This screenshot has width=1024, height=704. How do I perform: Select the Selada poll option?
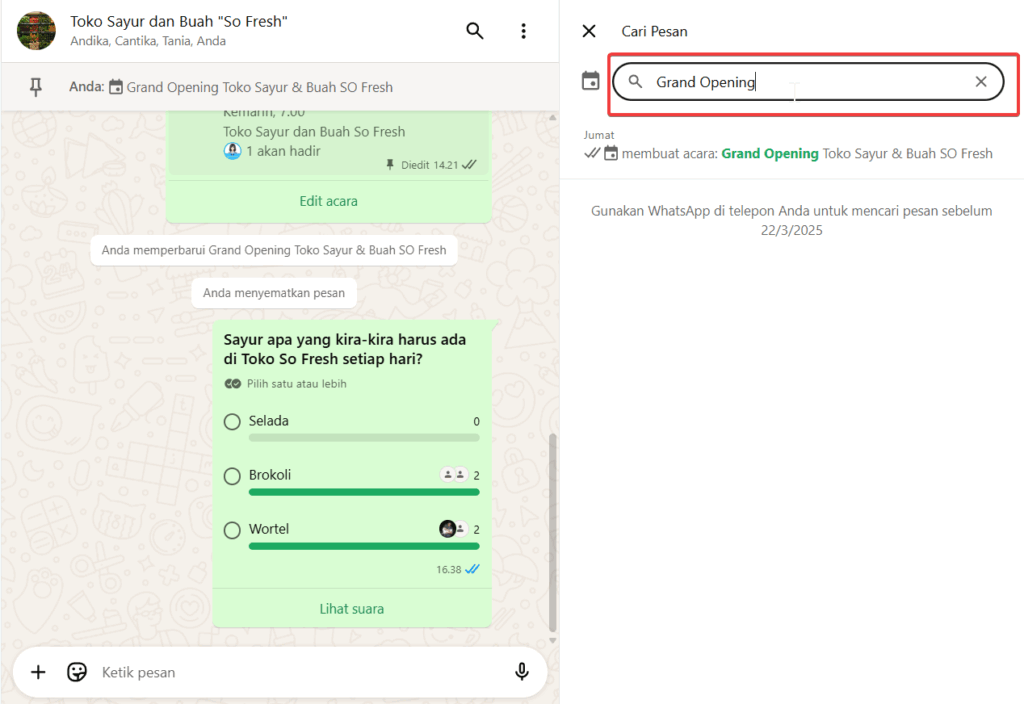[x=232, y=422]
